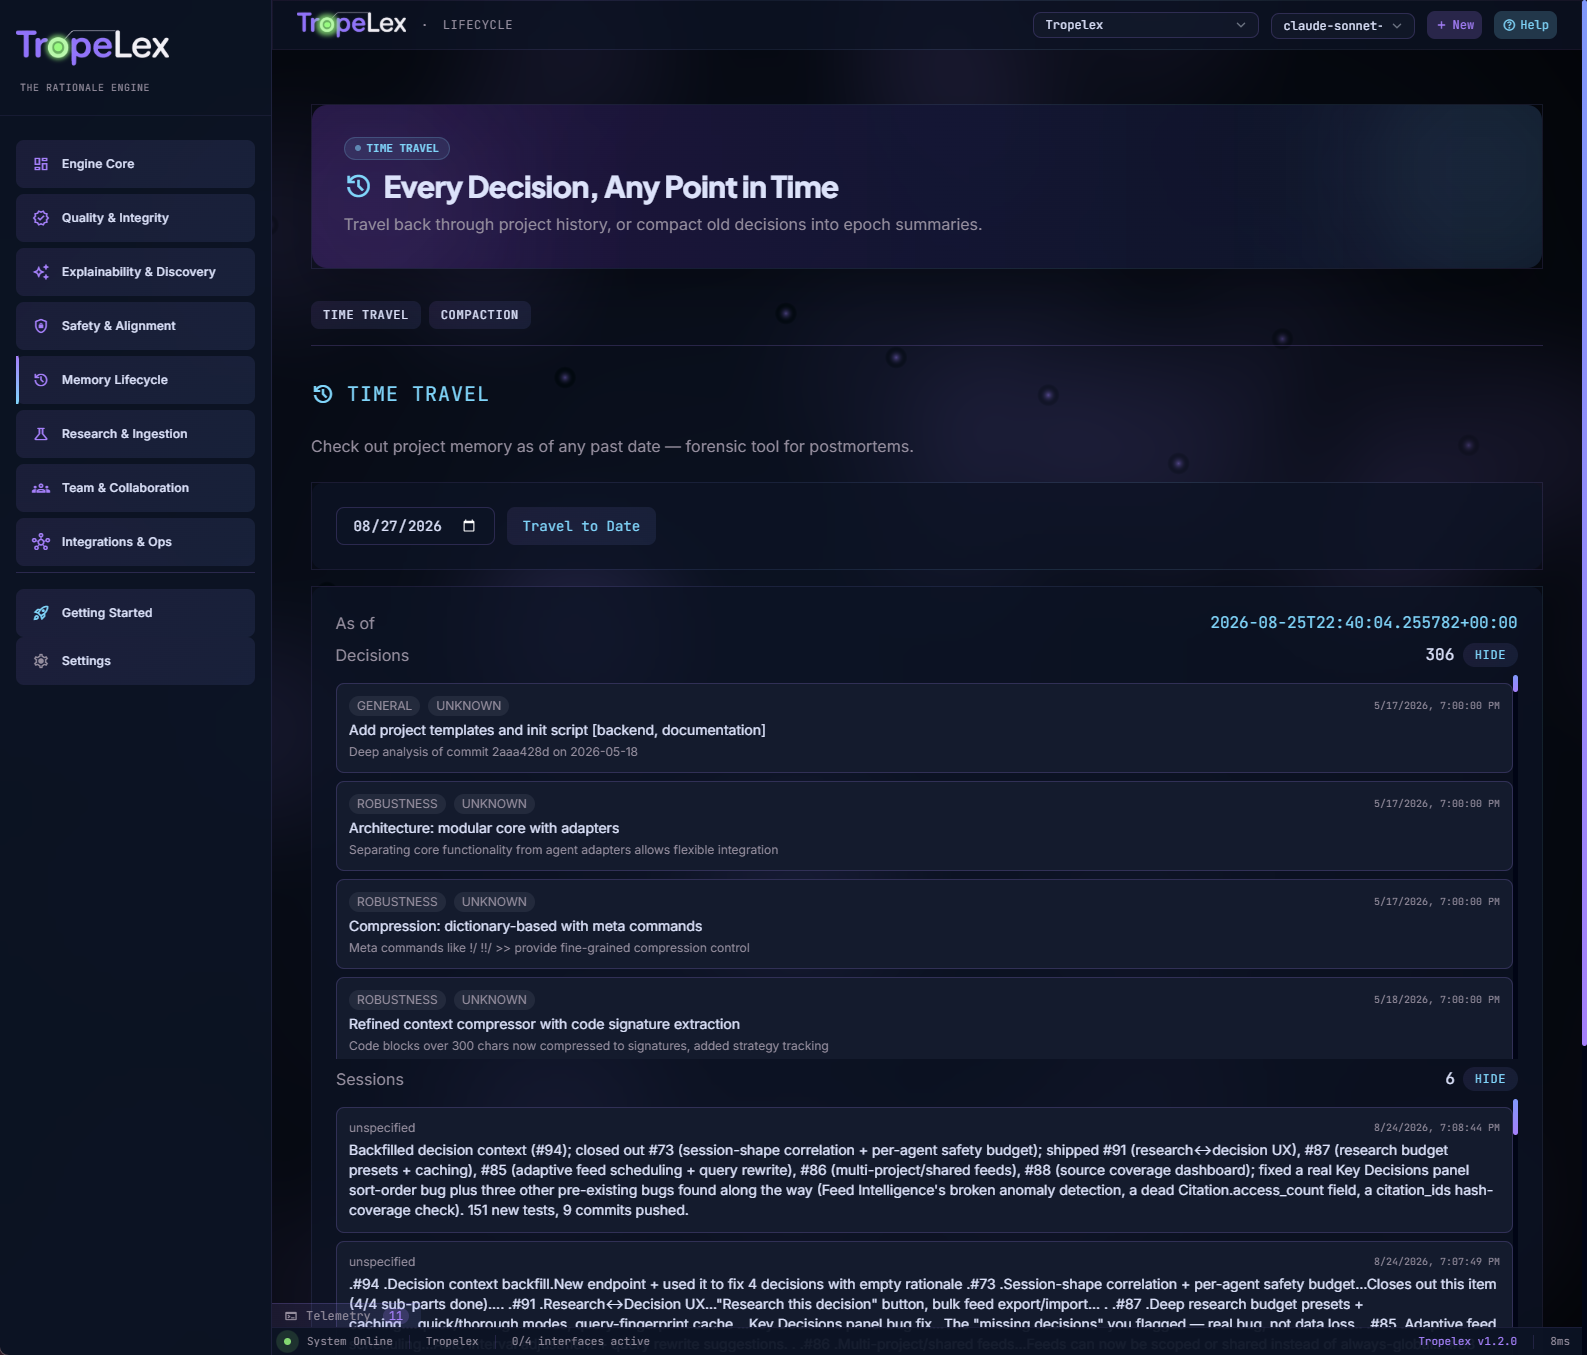The width and height of the screenshot is (1587, 1355).
Task: Switch to the COMPACTION tab
Action: click(x=480, y=315)
